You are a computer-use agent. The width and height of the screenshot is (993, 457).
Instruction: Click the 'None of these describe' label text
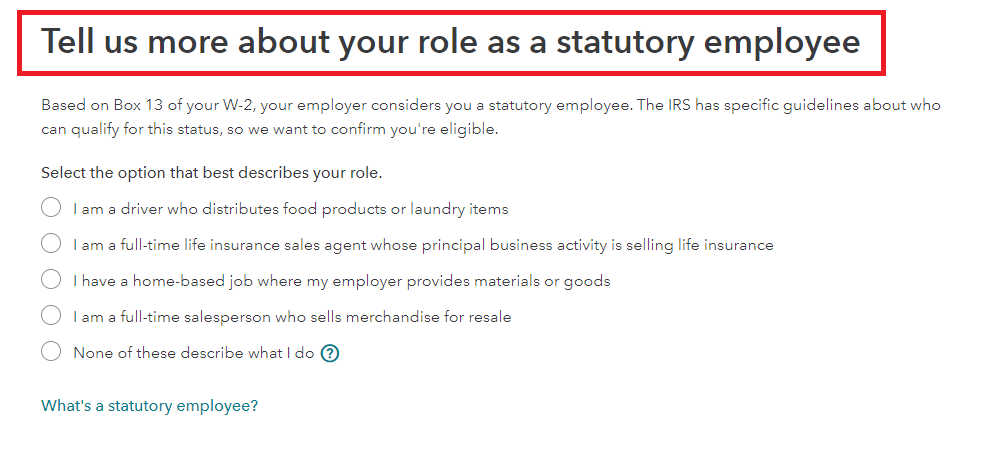coord(159,353)
